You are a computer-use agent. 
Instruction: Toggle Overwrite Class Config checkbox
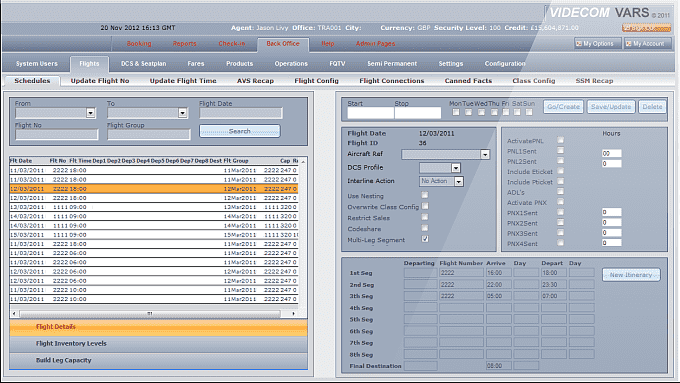pyautogui.click(x=425, y=206)
